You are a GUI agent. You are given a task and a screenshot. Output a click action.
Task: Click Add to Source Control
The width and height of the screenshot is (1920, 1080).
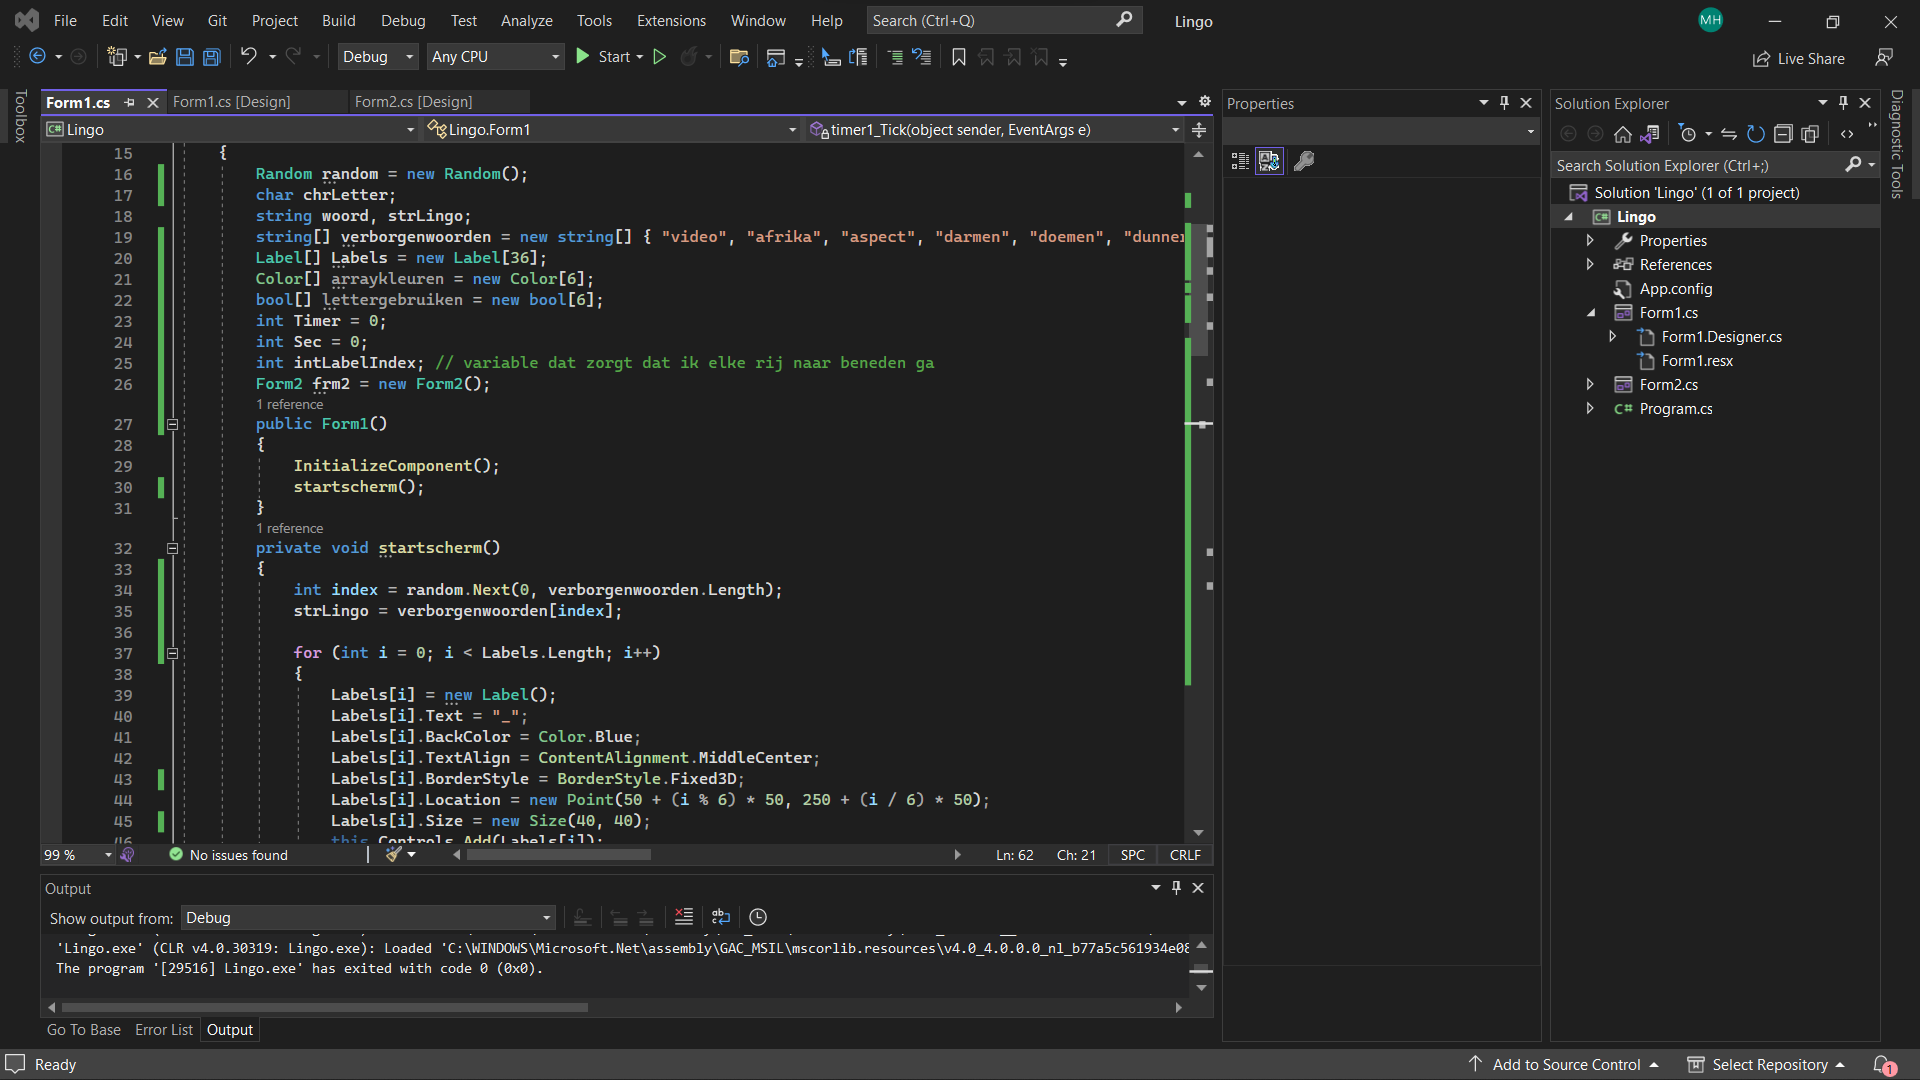[x=1565, y=1064]
